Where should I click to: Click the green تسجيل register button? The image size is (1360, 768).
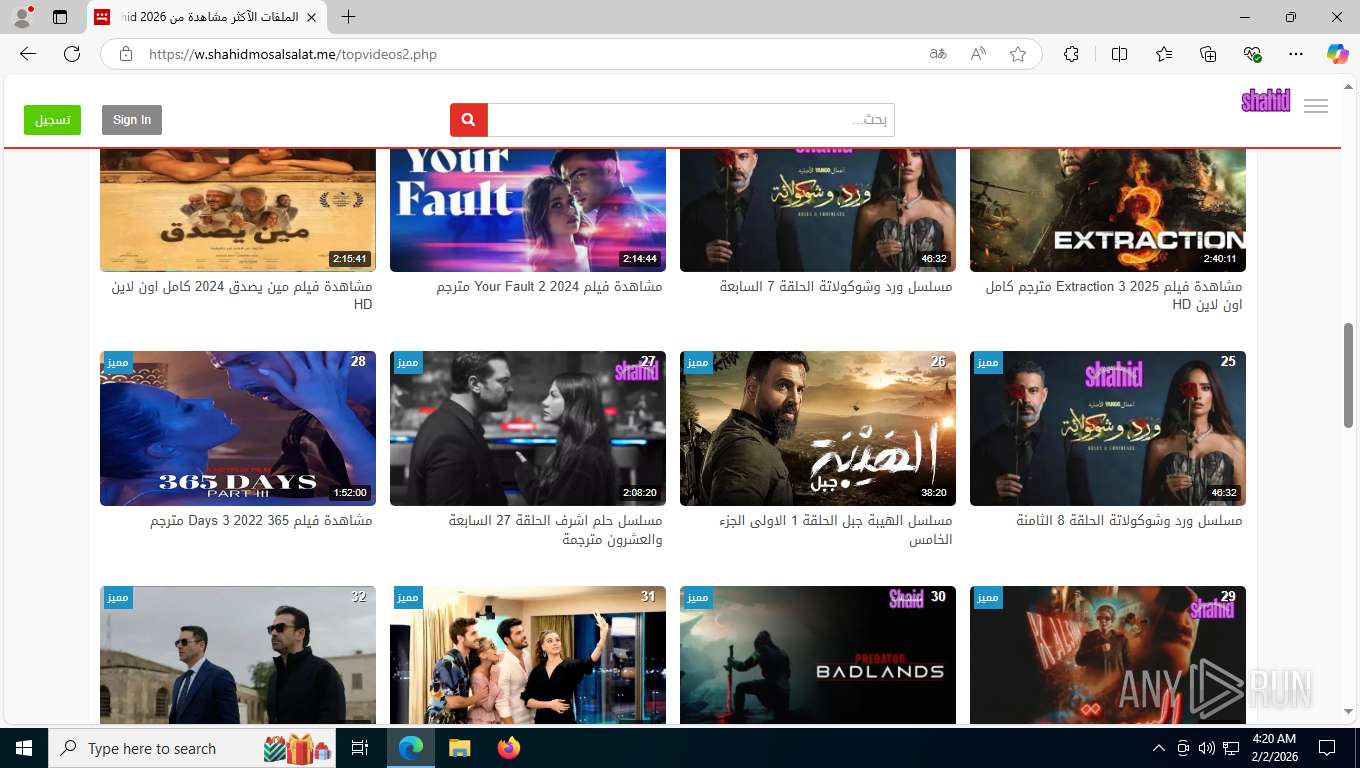[x=53, y=120]
